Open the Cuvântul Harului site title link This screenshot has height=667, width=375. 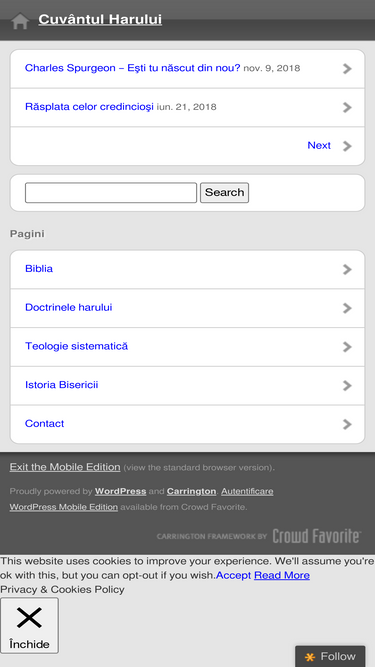coord(100,20)
